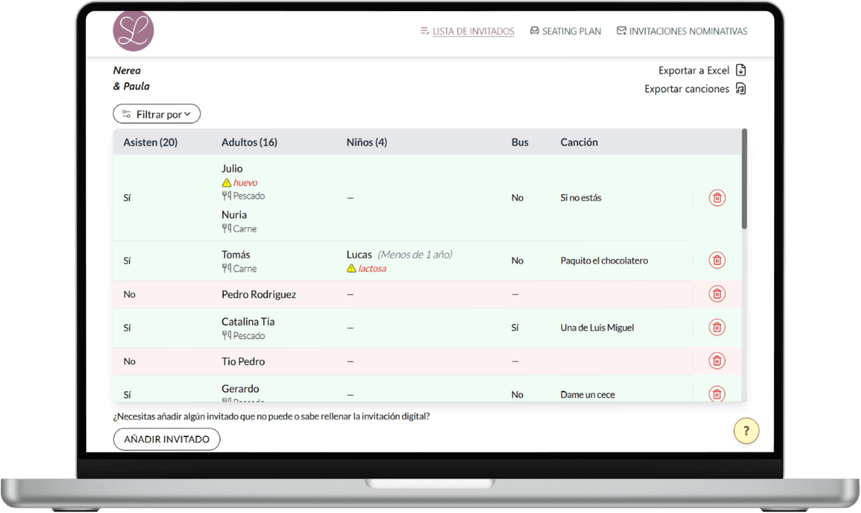Click the envelope icon beside Invitaciones Nominativas
Screen dimensions: 861x513
(621, 31)
